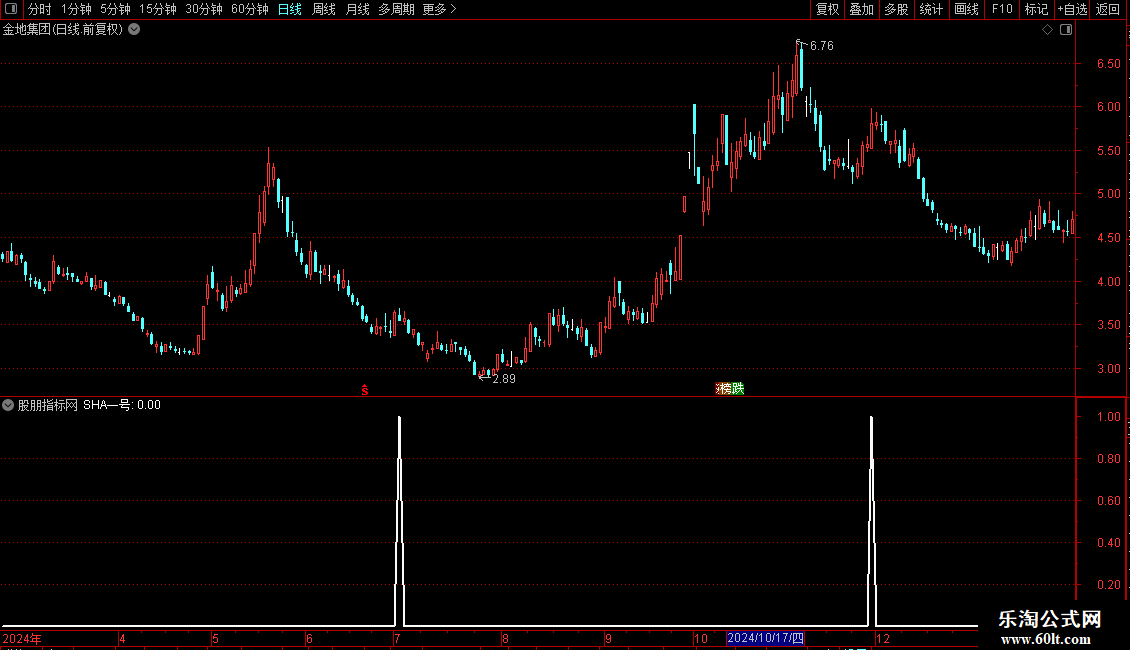
Task: Expand the indicator panel dropdown arrow
Action: point(8,405)
